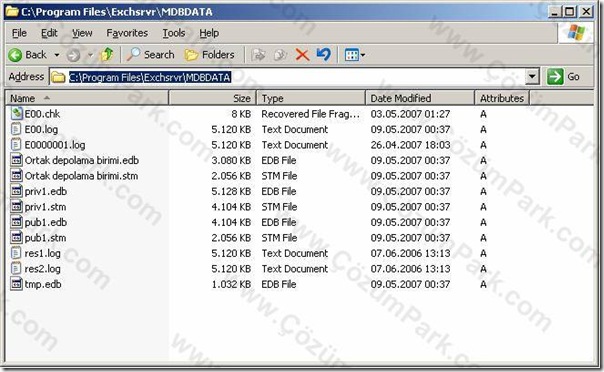Select the E00.chk file icon
604x372 pixels.
click(17, 114)
